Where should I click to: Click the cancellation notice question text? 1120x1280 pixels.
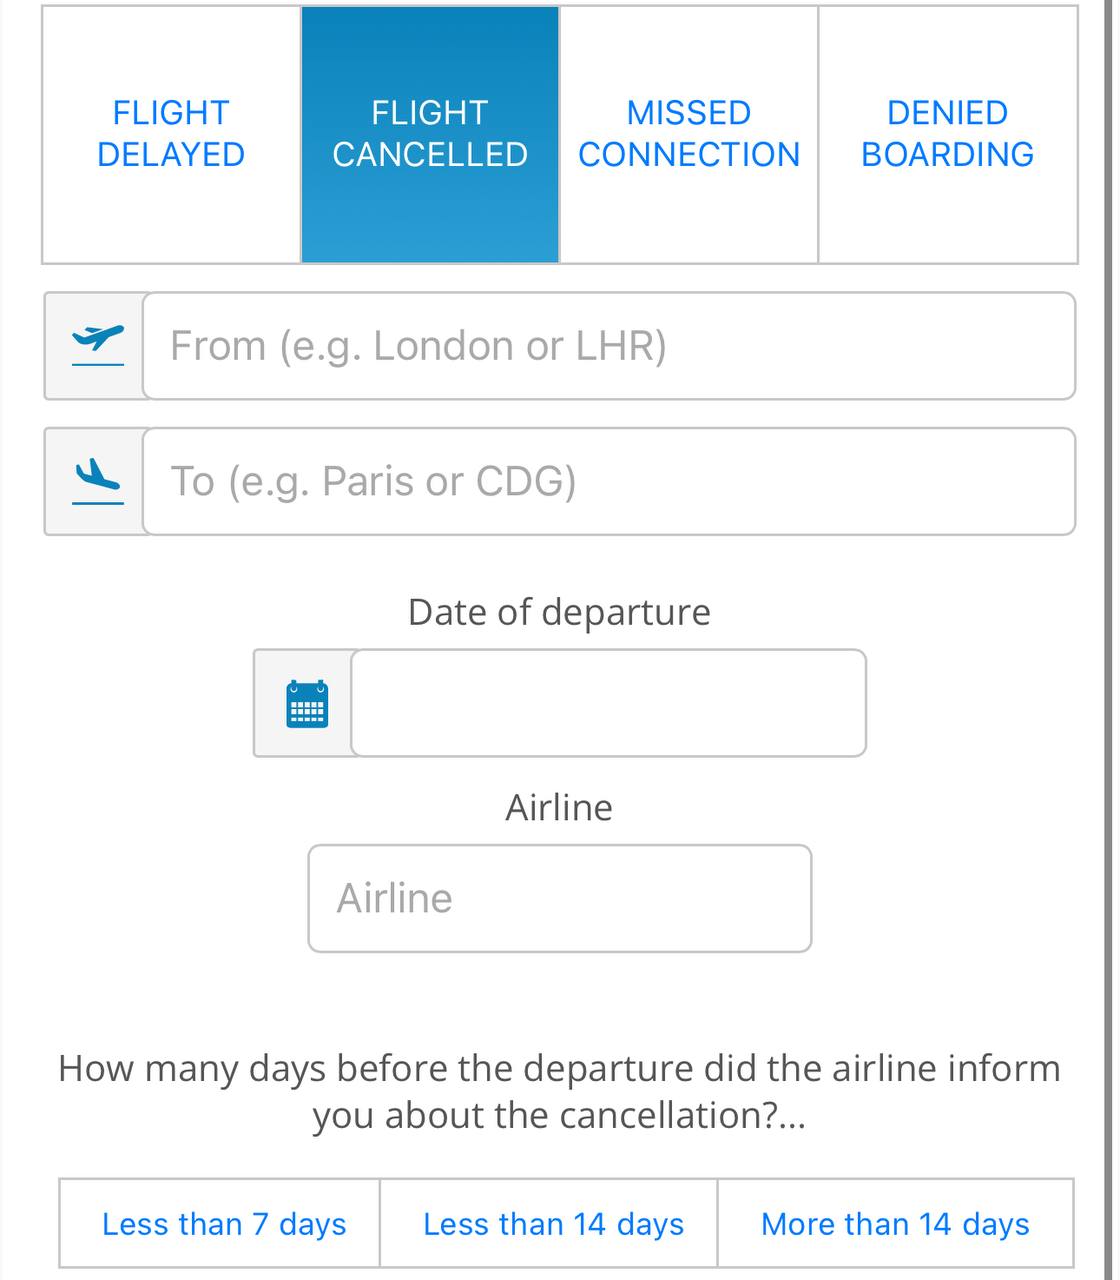(x=559, y=1092)
